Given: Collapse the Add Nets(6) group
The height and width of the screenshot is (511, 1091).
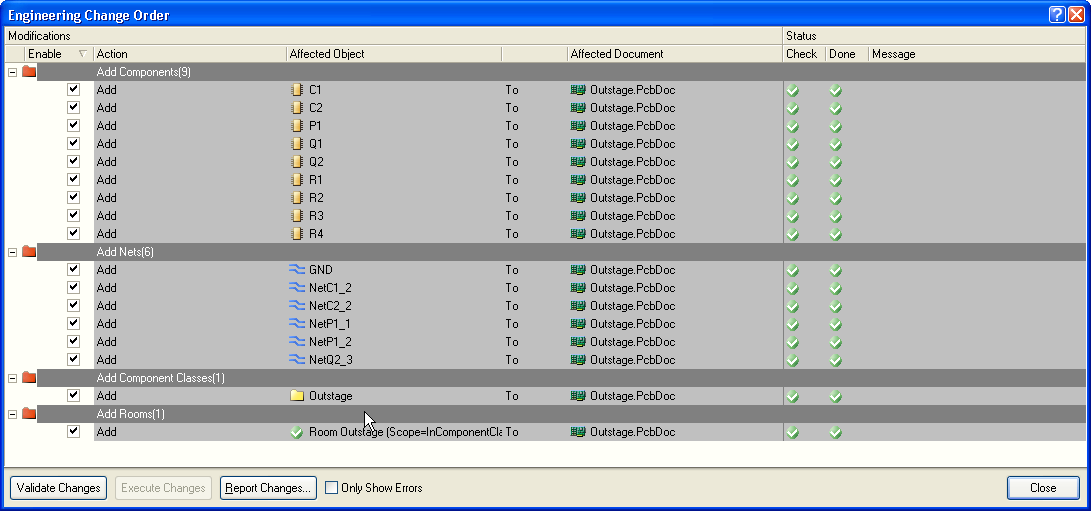Looking at the screenshot, I should click(12, 252).
